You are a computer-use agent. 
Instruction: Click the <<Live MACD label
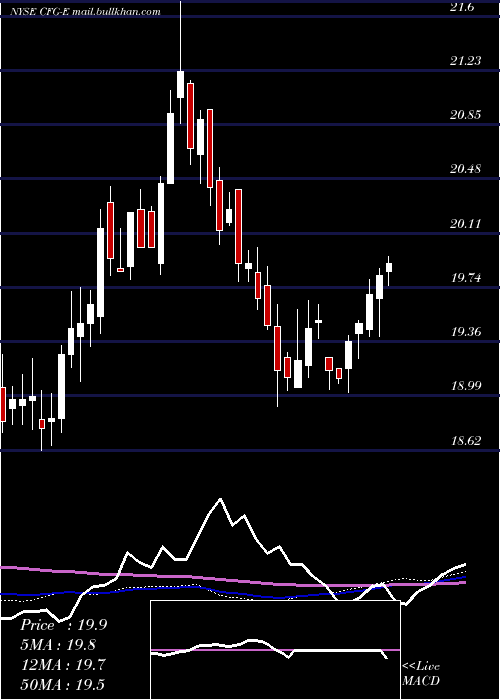(x=421, y=673)
